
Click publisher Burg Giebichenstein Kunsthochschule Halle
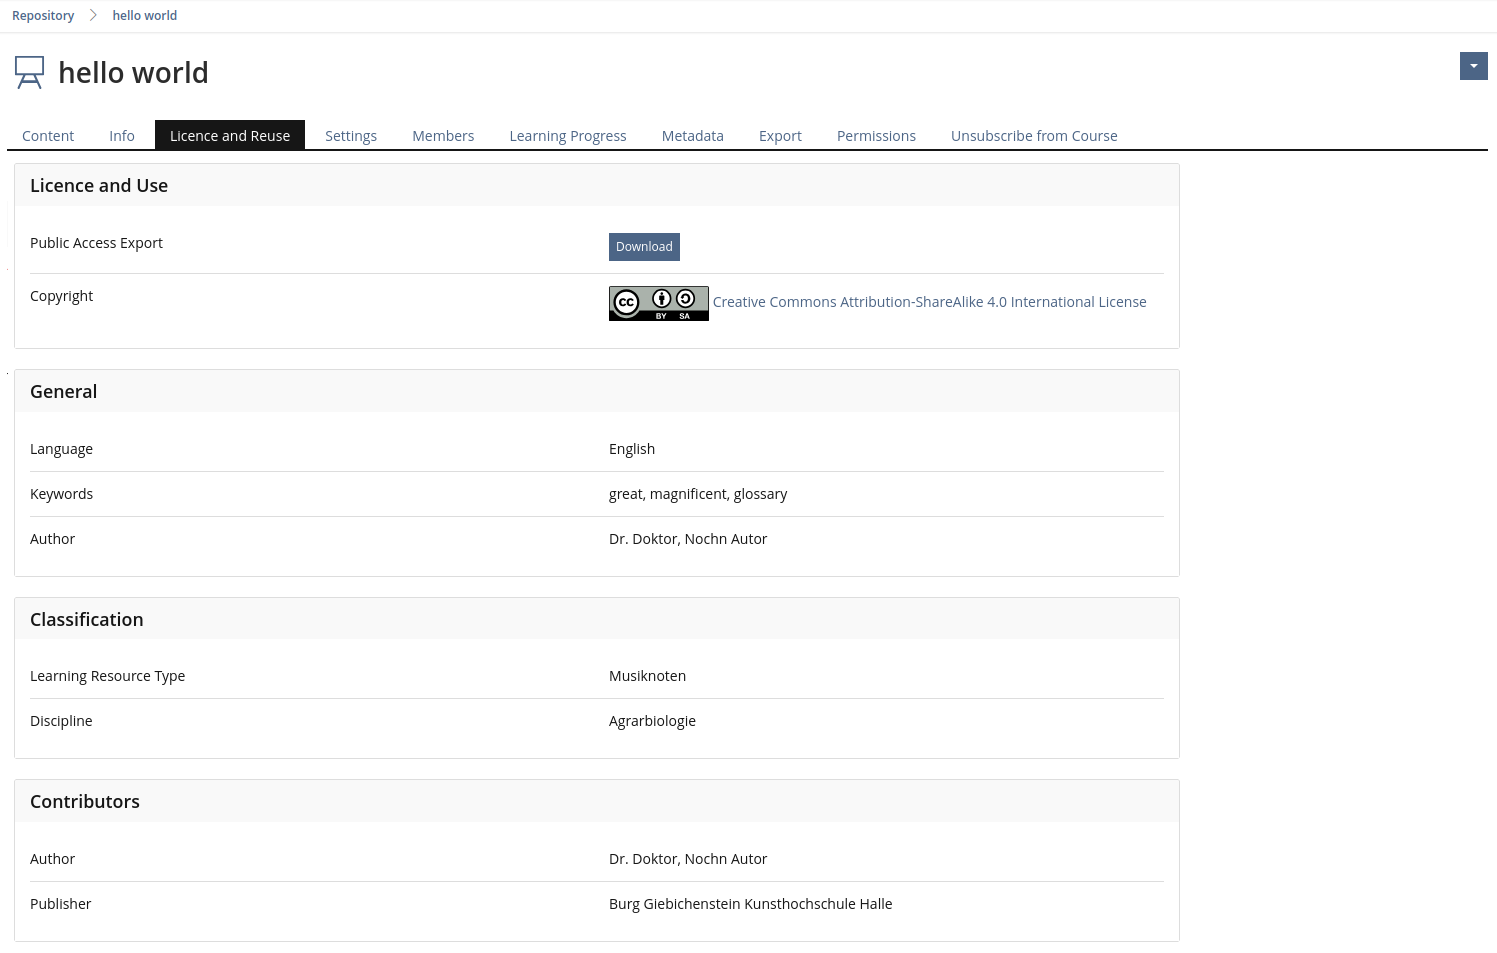tap(750, 904)
